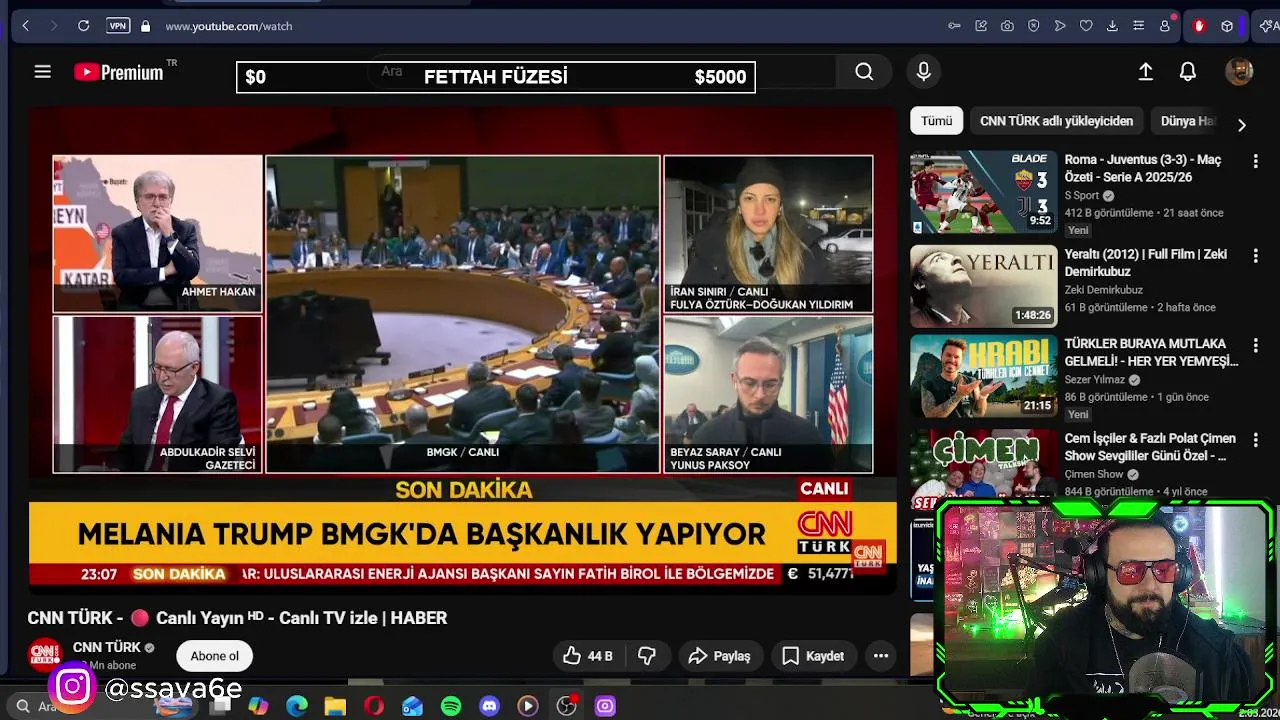Take a snapshot with the camera icon
The width and height of the screenshot is (1280, 720).
coord(1007,26)
